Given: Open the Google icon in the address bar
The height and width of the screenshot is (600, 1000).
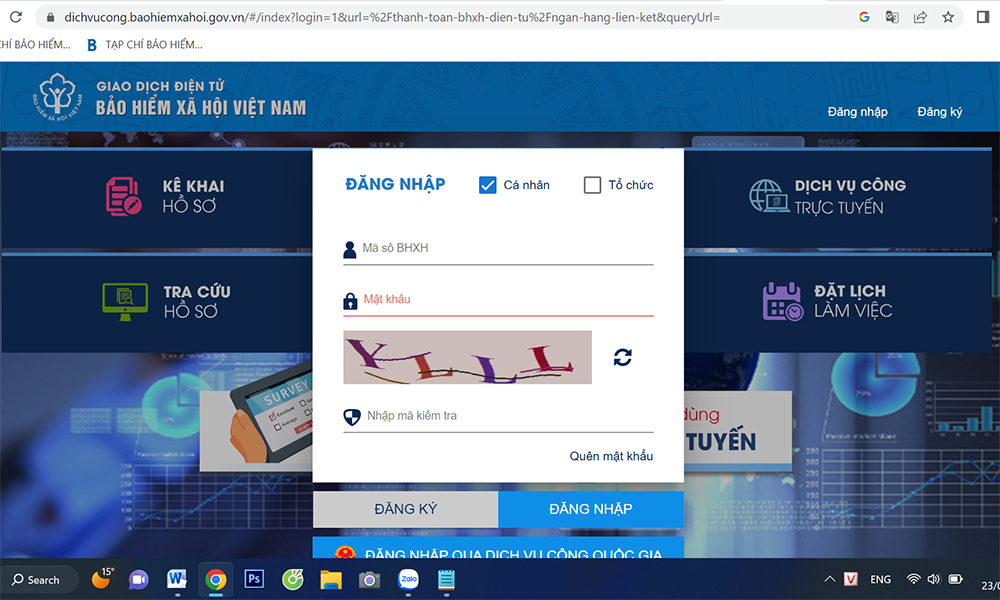Looking at the screenshot, I should point(864,17).
